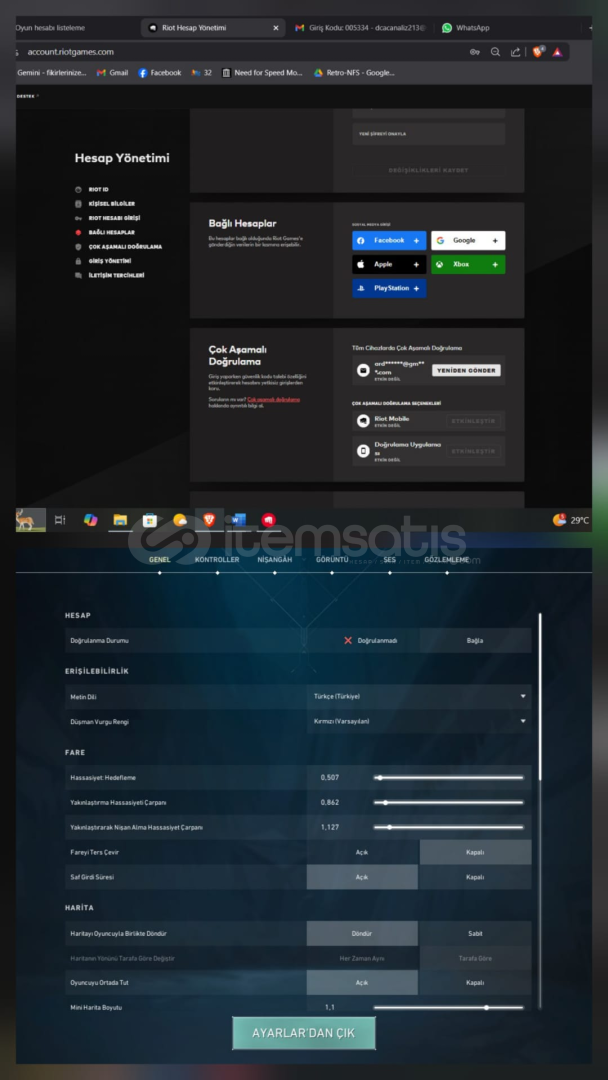Screen dimensions: 608x1080
Task: Open File Explorer from the taskbar
Action: click(120, 520)
